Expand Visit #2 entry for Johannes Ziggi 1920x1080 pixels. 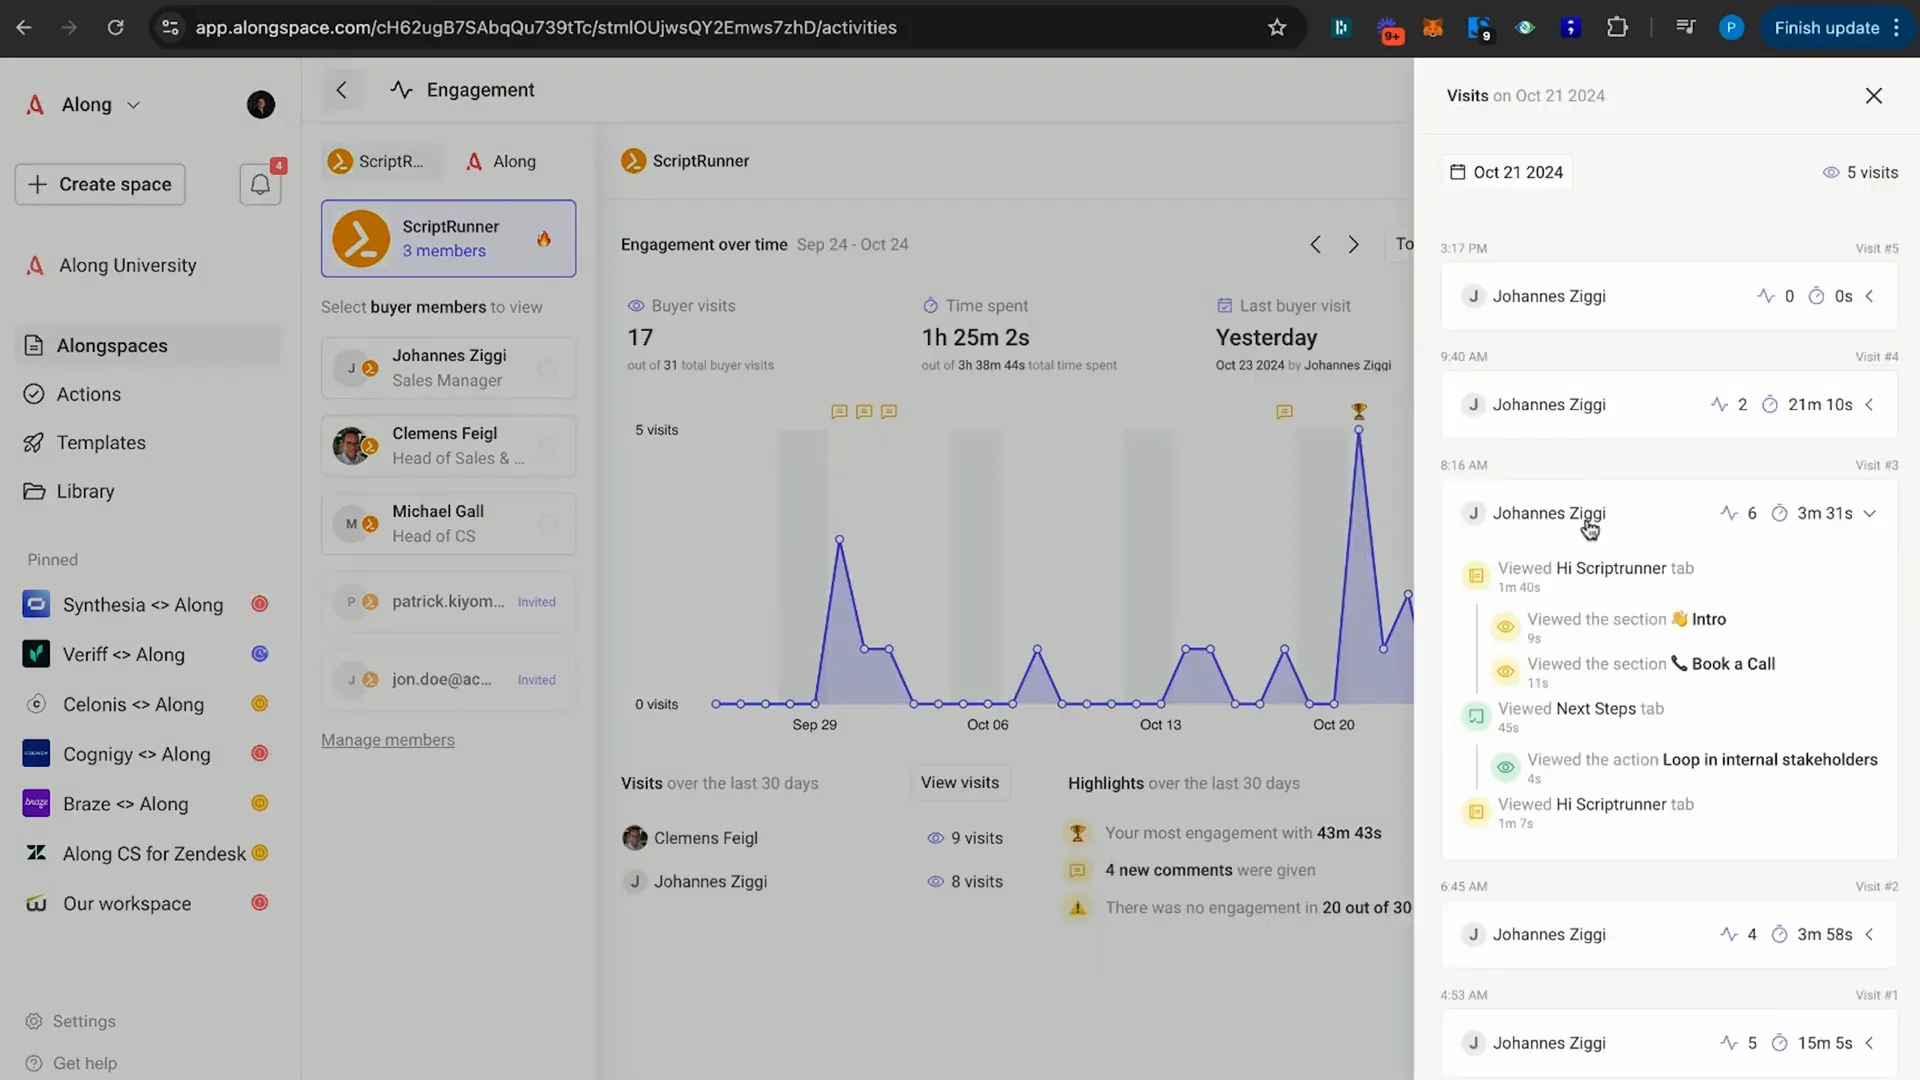1871,934
